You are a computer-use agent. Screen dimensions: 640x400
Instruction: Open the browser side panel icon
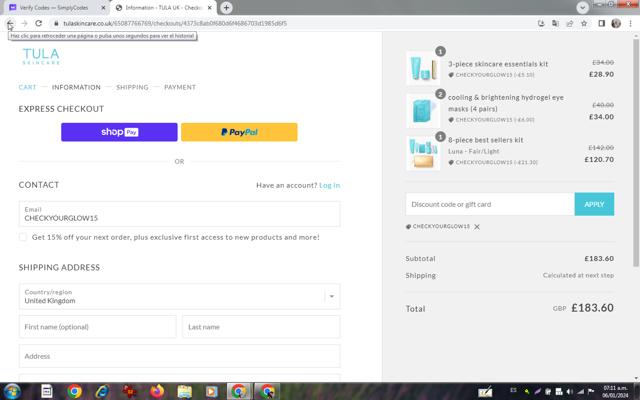tap(601, 24)
